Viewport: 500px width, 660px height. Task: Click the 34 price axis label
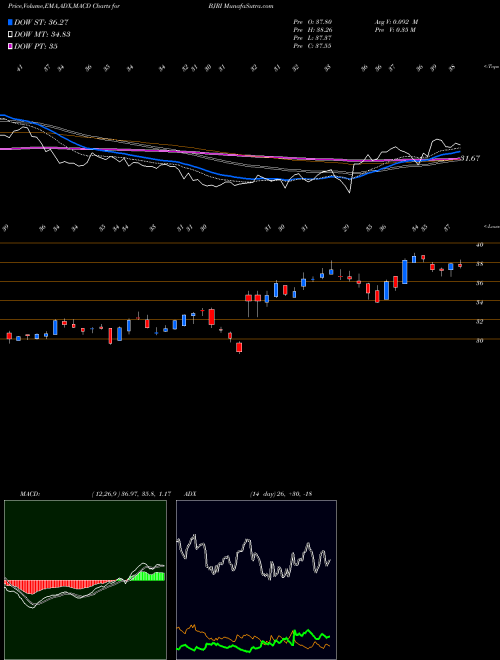tap(479, 302)
